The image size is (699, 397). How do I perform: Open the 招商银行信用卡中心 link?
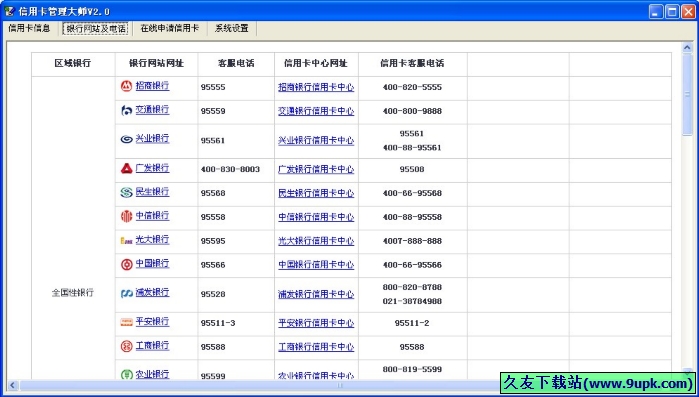[316, 88]
